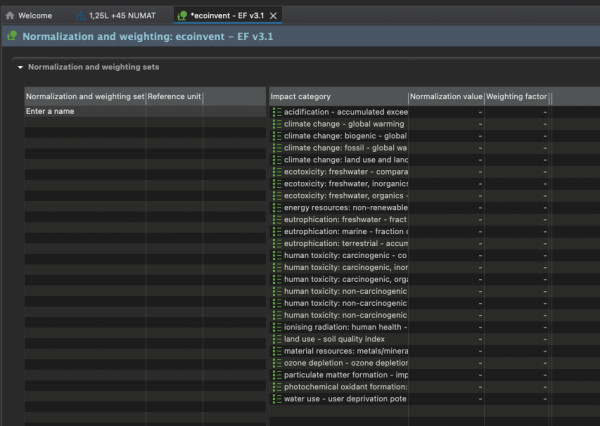Screen dimensions: 600x426
Task: Click icon beside ecotoxicity: freshwater, inorganics
Action: (277, 184)
